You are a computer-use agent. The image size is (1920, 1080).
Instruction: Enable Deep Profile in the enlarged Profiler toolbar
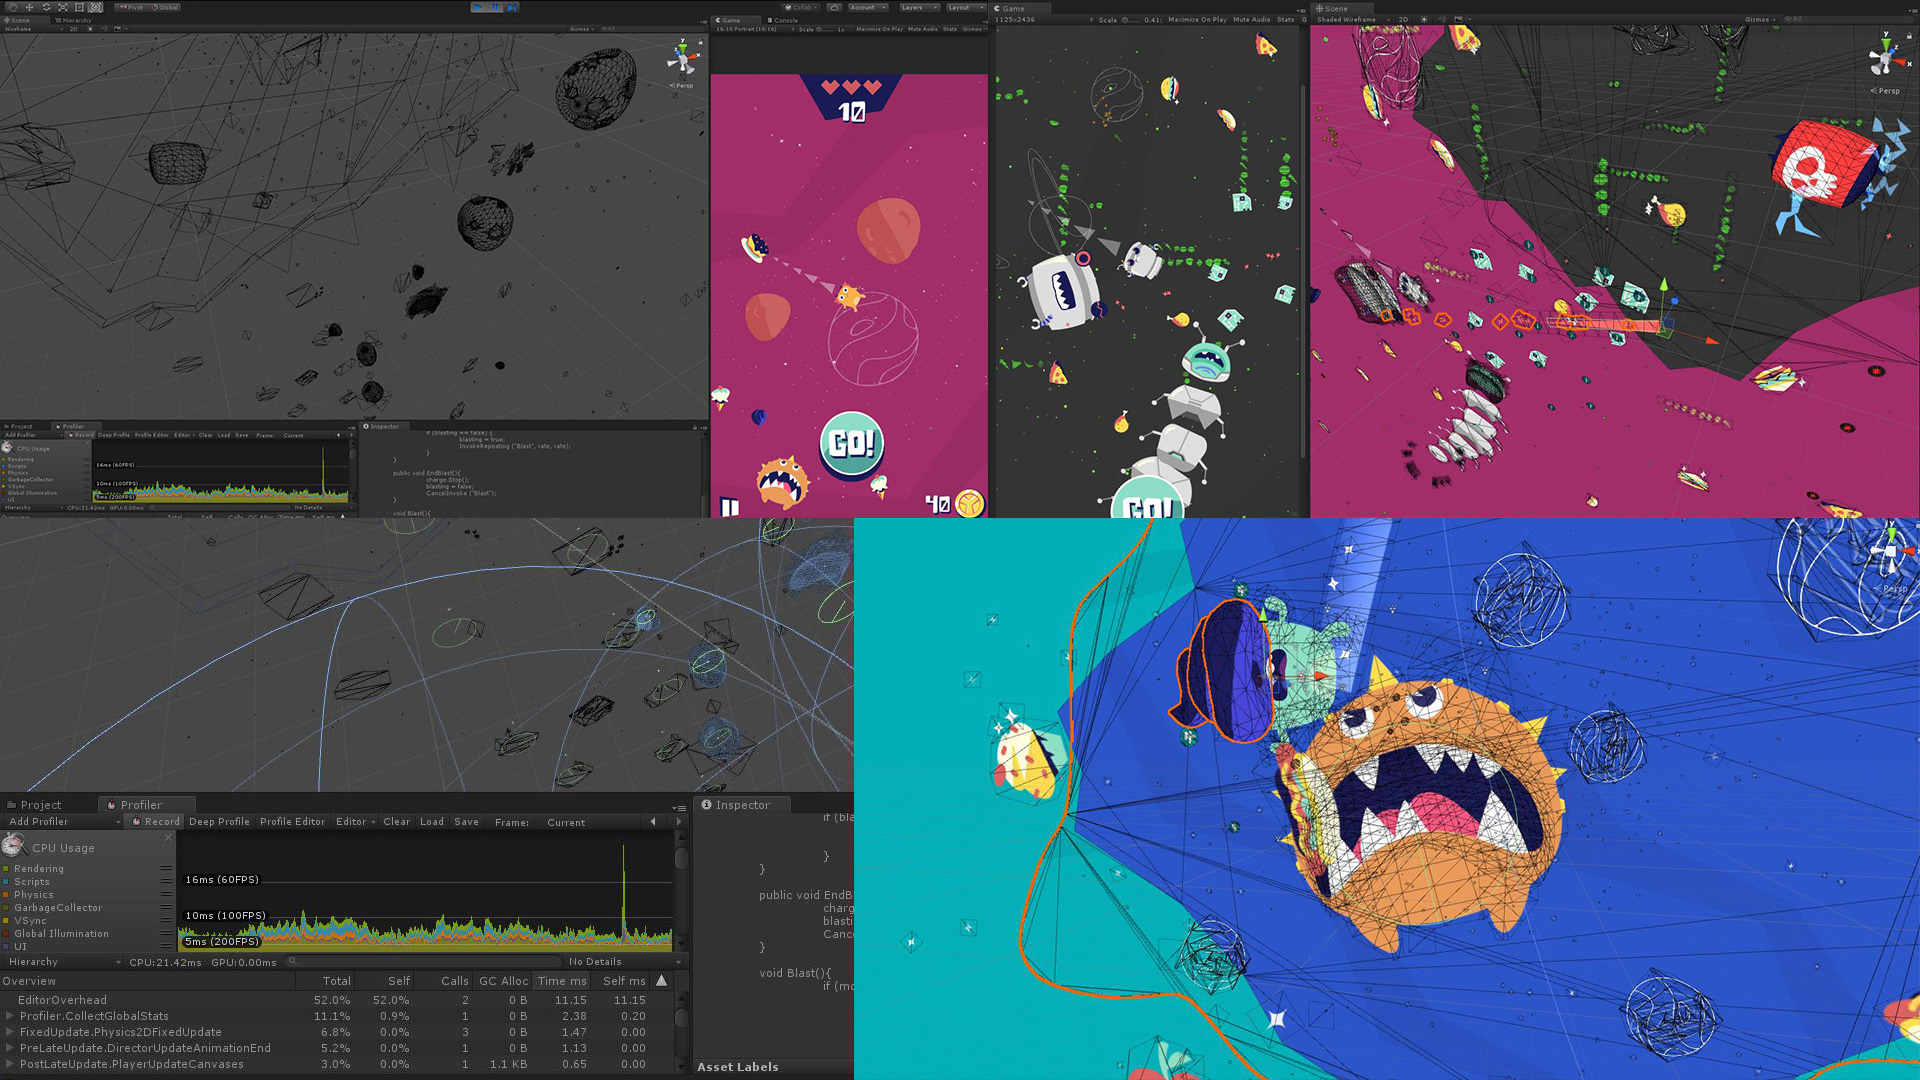coord(219,822)
